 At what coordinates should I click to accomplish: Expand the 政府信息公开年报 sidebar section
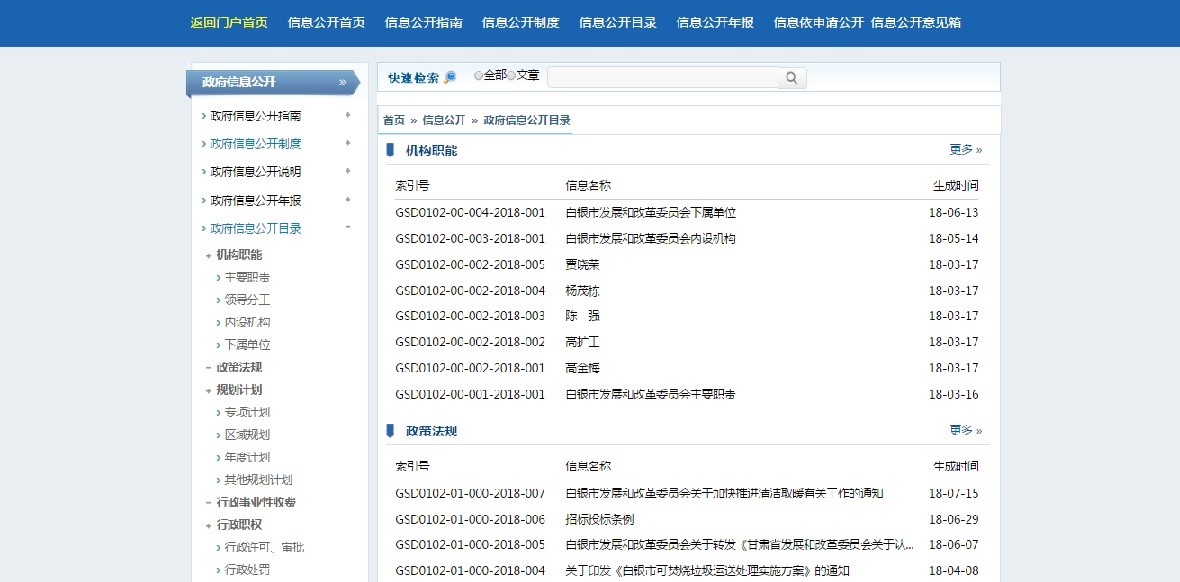click(x=348, y=200)
